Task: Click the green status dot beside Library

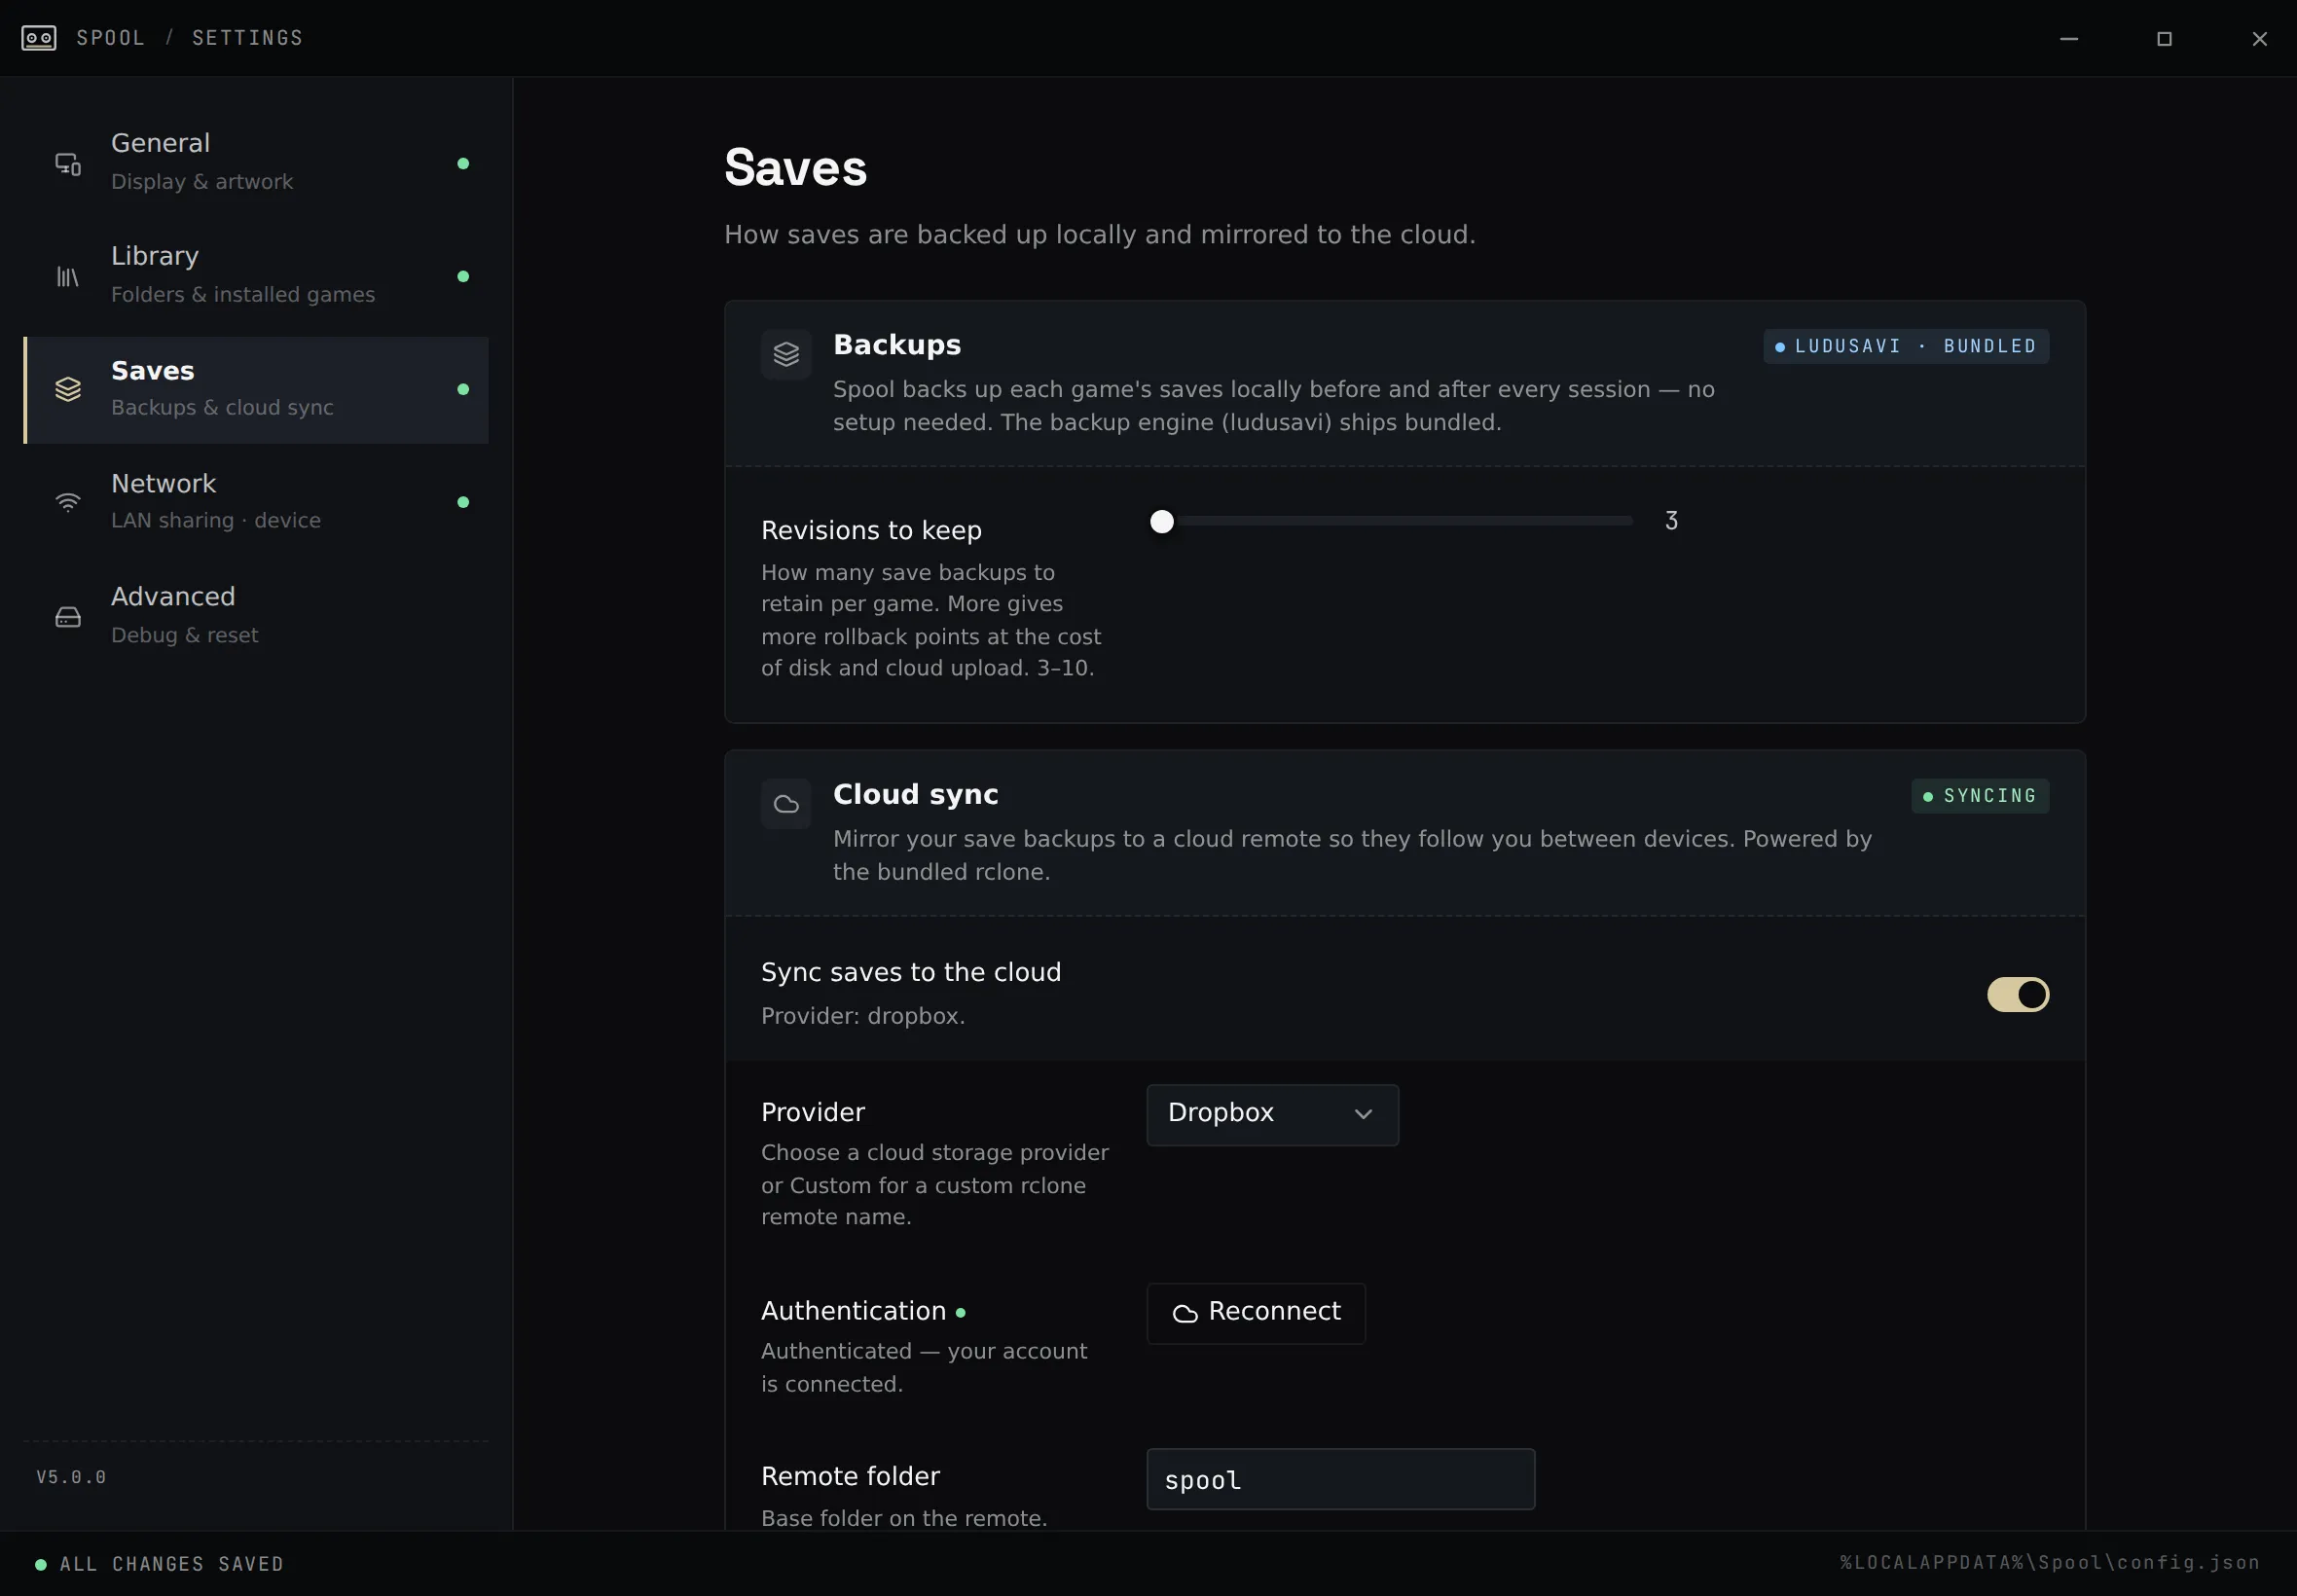Action: pyautogui.click(x=463, y=276)
